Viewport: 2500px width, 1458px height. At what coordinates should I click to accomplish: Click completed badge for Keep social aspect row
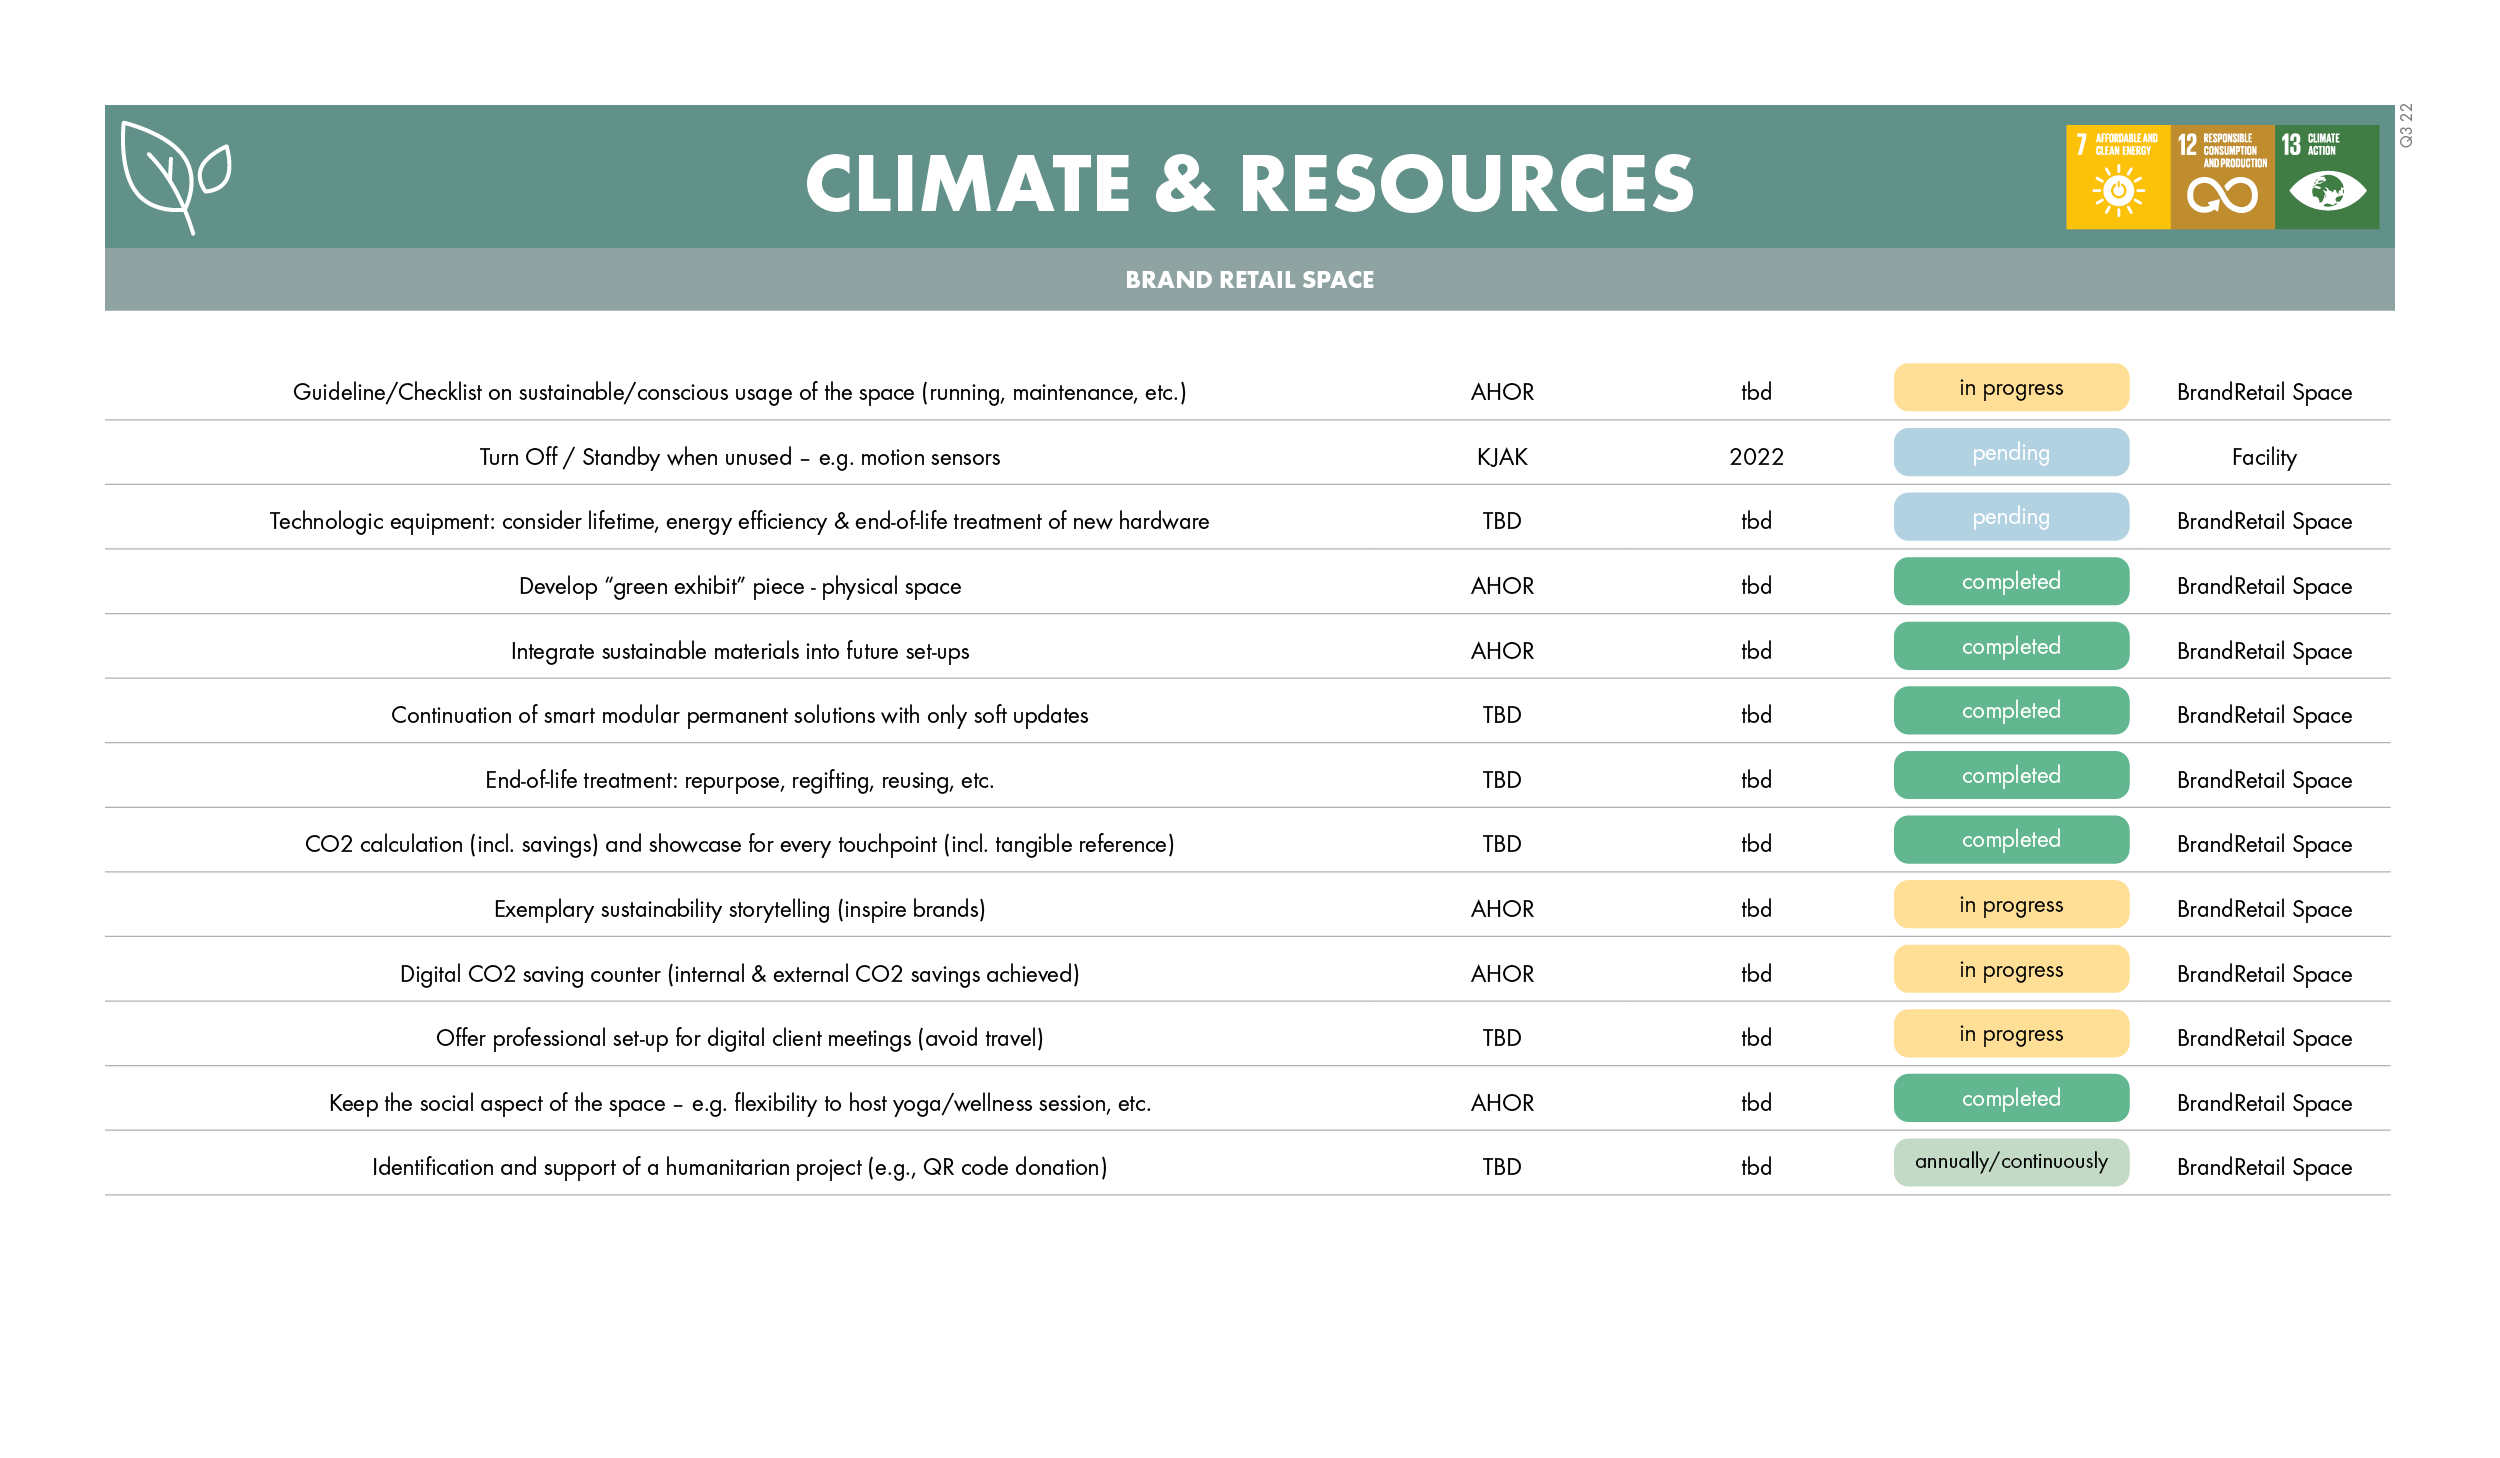pos(2010,1099)
